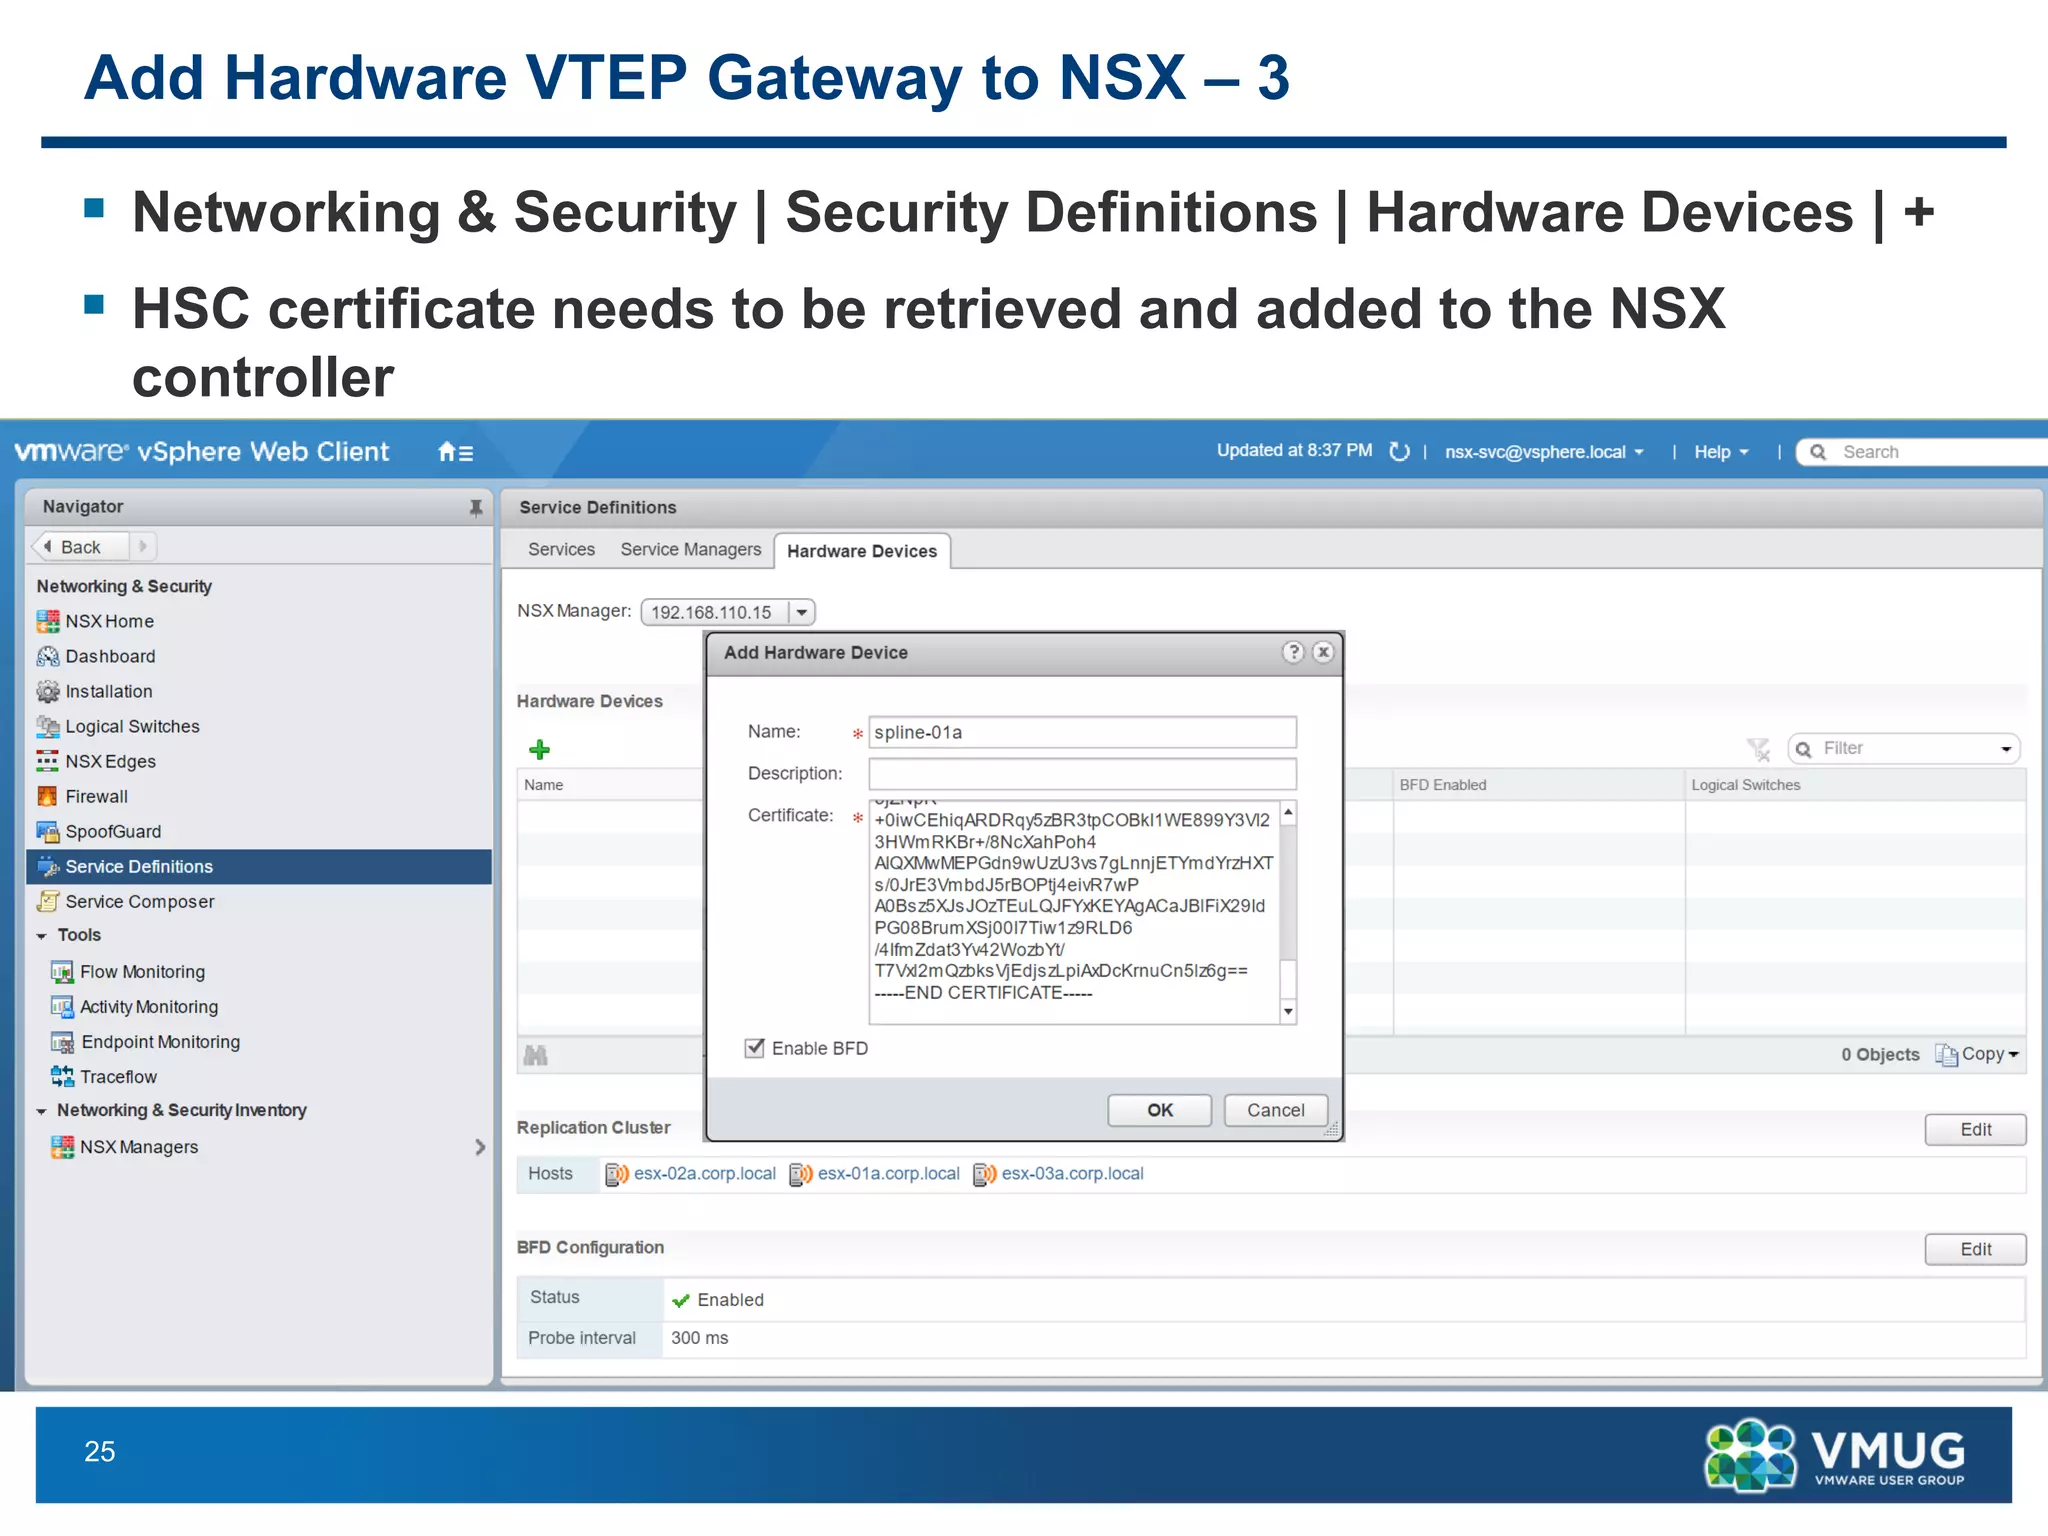Click the green plus to add hardware device
Screen dimensions: 2048x1536
coord(539,749)
